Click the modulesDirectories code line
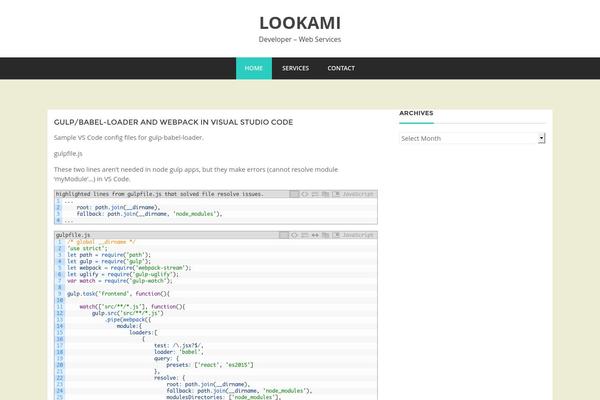This screenshot has height=400, width=600. coord(223,397)
